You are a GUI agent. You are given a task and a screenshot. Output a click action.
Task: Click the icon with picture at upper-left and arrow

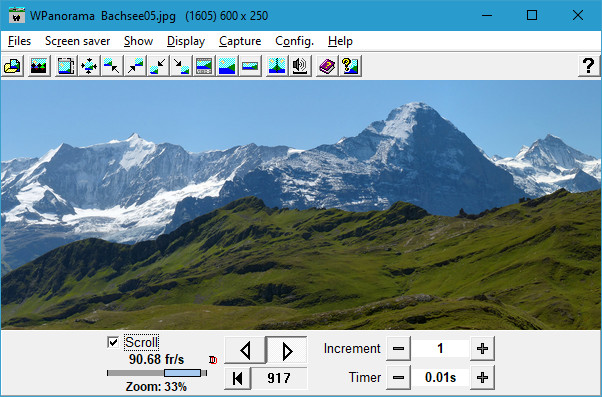112,66
